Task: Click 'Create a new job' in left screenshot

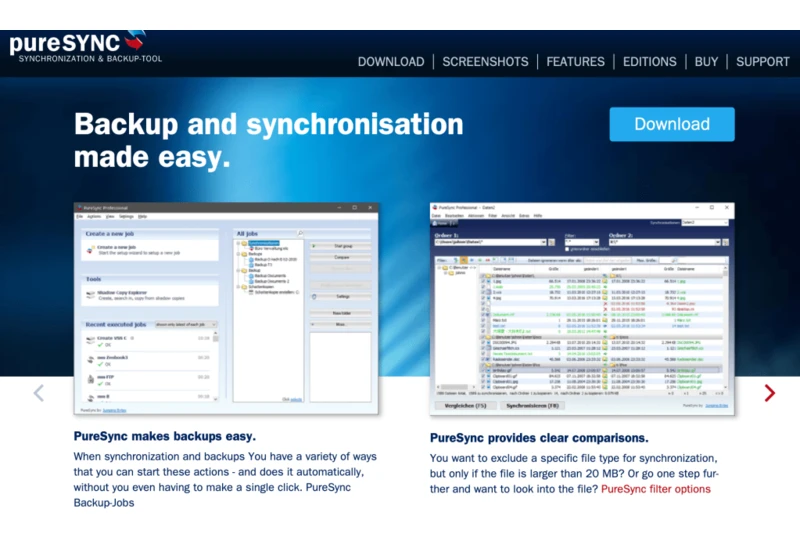Action: [x=116, y=247]
